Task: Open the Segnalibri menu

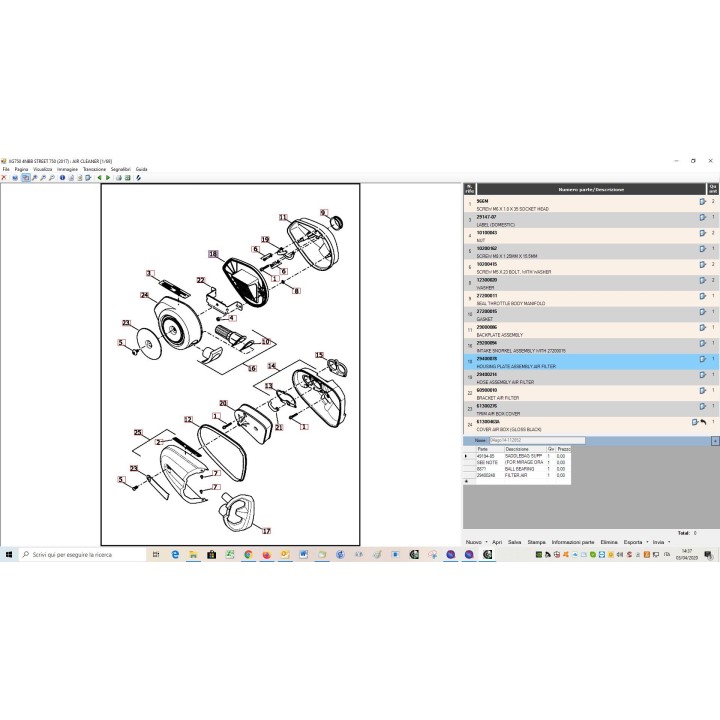Action: tap(120, 169)
